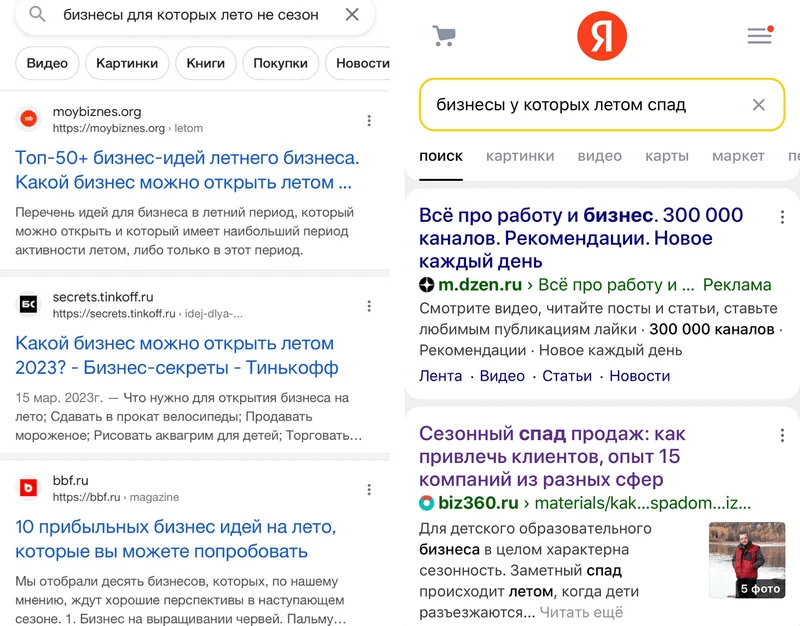Open options menu for biz360.ru result
Image resolution: width=800 pixels, height=626 pixels.
click(x=782, y=436)
